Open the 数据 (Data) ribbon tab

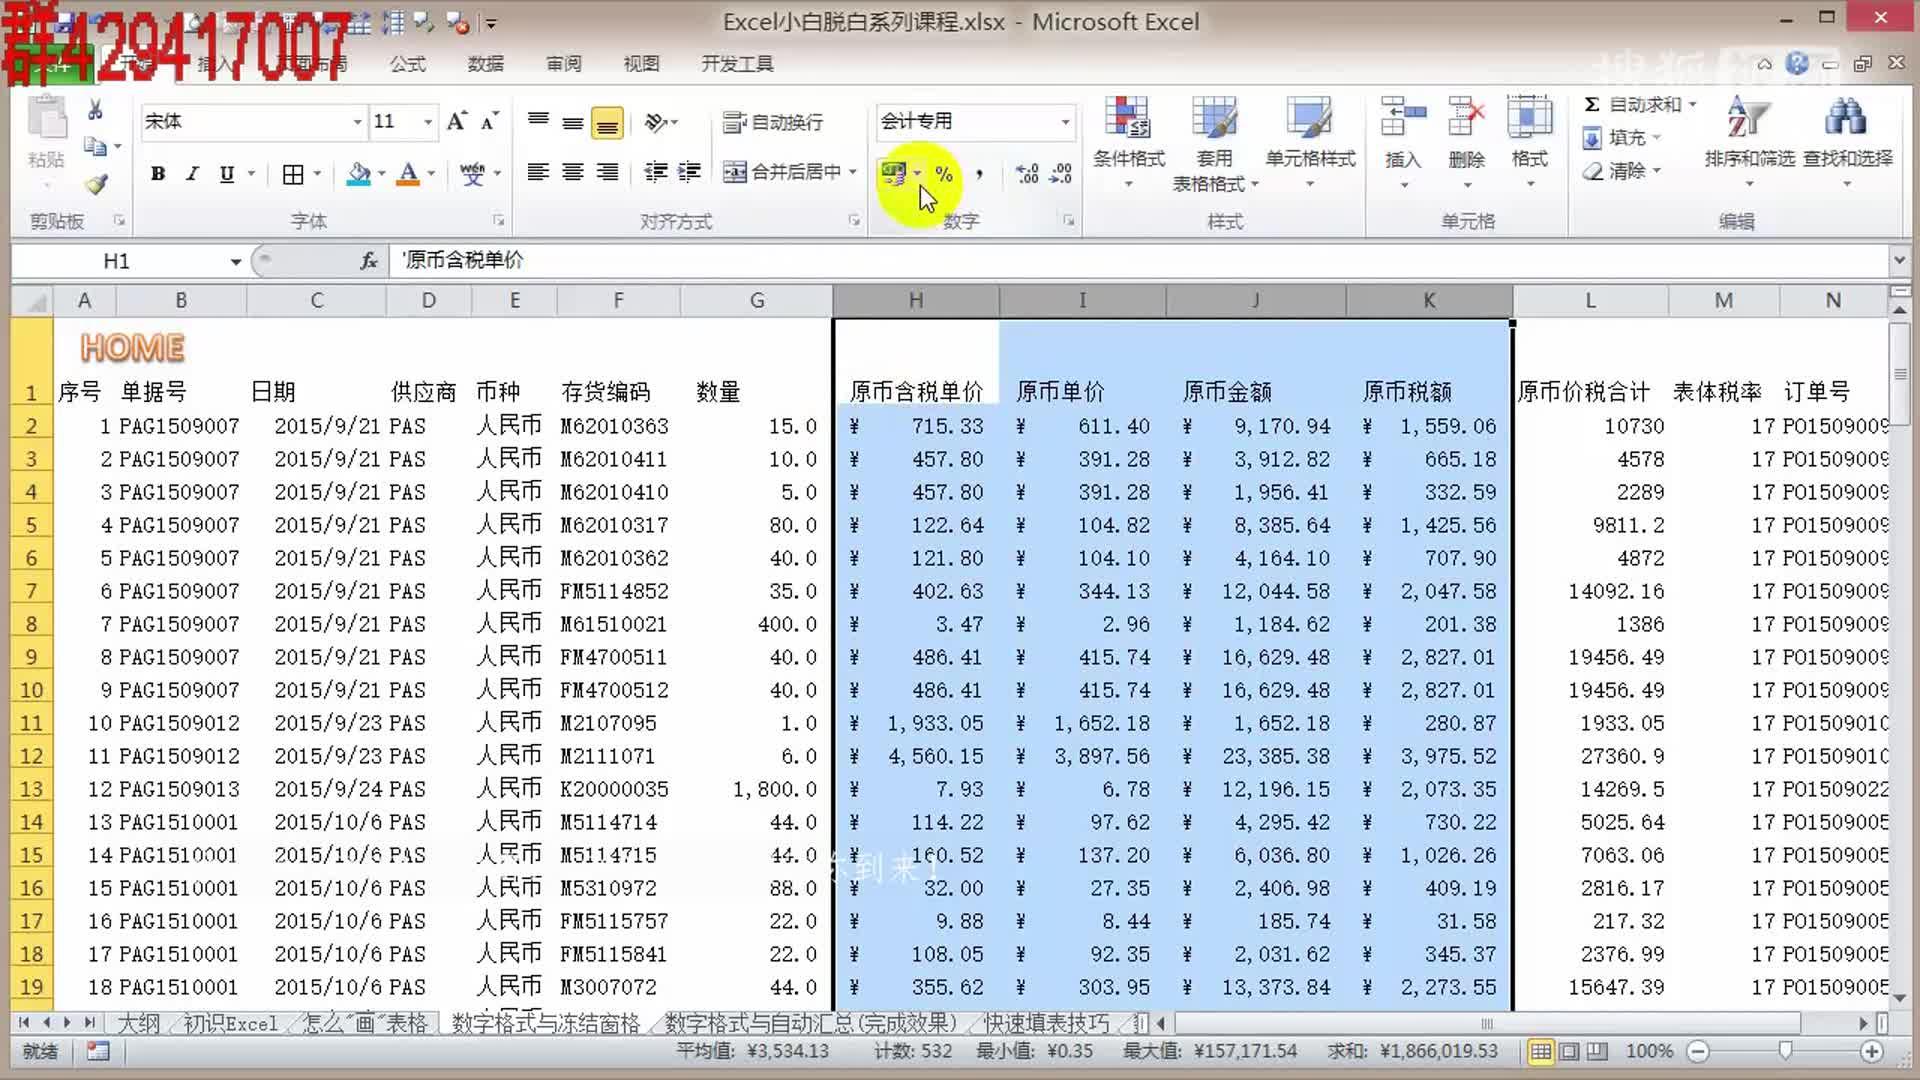pyautogui.click(x=485, y=64)
